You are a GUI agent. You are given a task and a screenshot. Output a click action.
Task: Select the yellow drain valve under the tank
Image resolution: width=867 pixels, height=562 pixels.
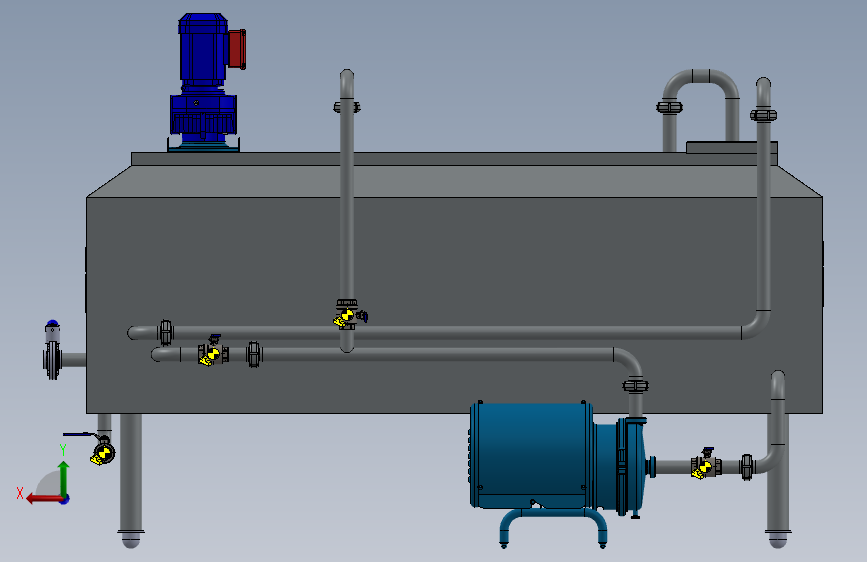(103, 452)
